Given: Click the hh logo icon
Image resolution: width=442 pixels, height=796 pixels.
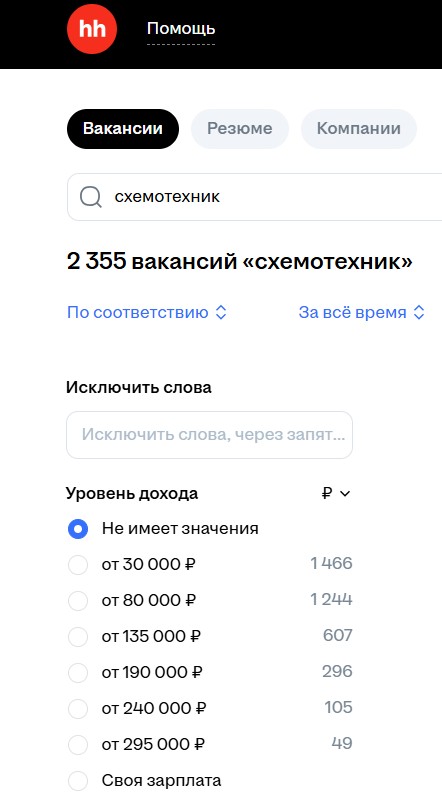Looking at the screenshot, I should tap(92, 29).
